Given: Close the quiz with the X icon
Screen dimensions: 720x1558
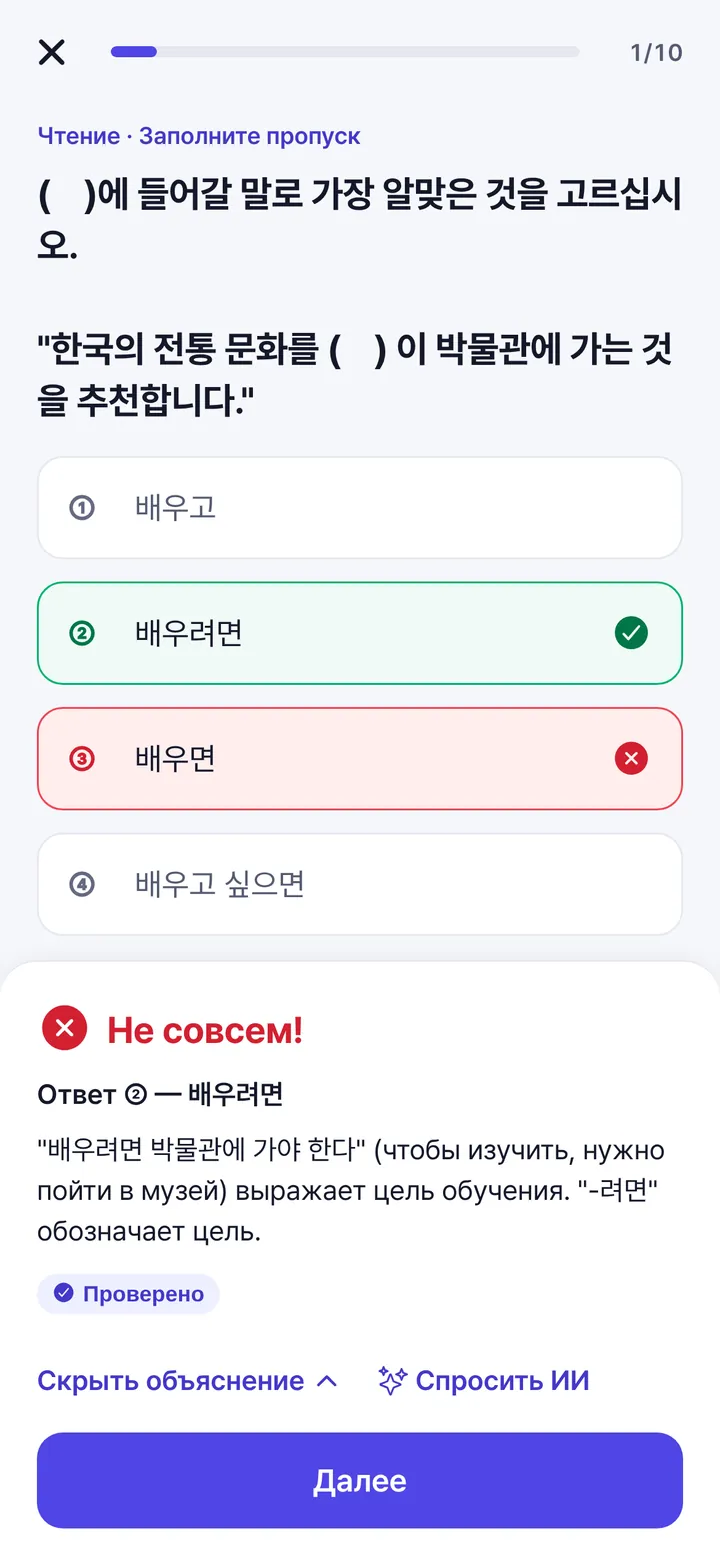Looking at the screenshot, I should (51, 52).
